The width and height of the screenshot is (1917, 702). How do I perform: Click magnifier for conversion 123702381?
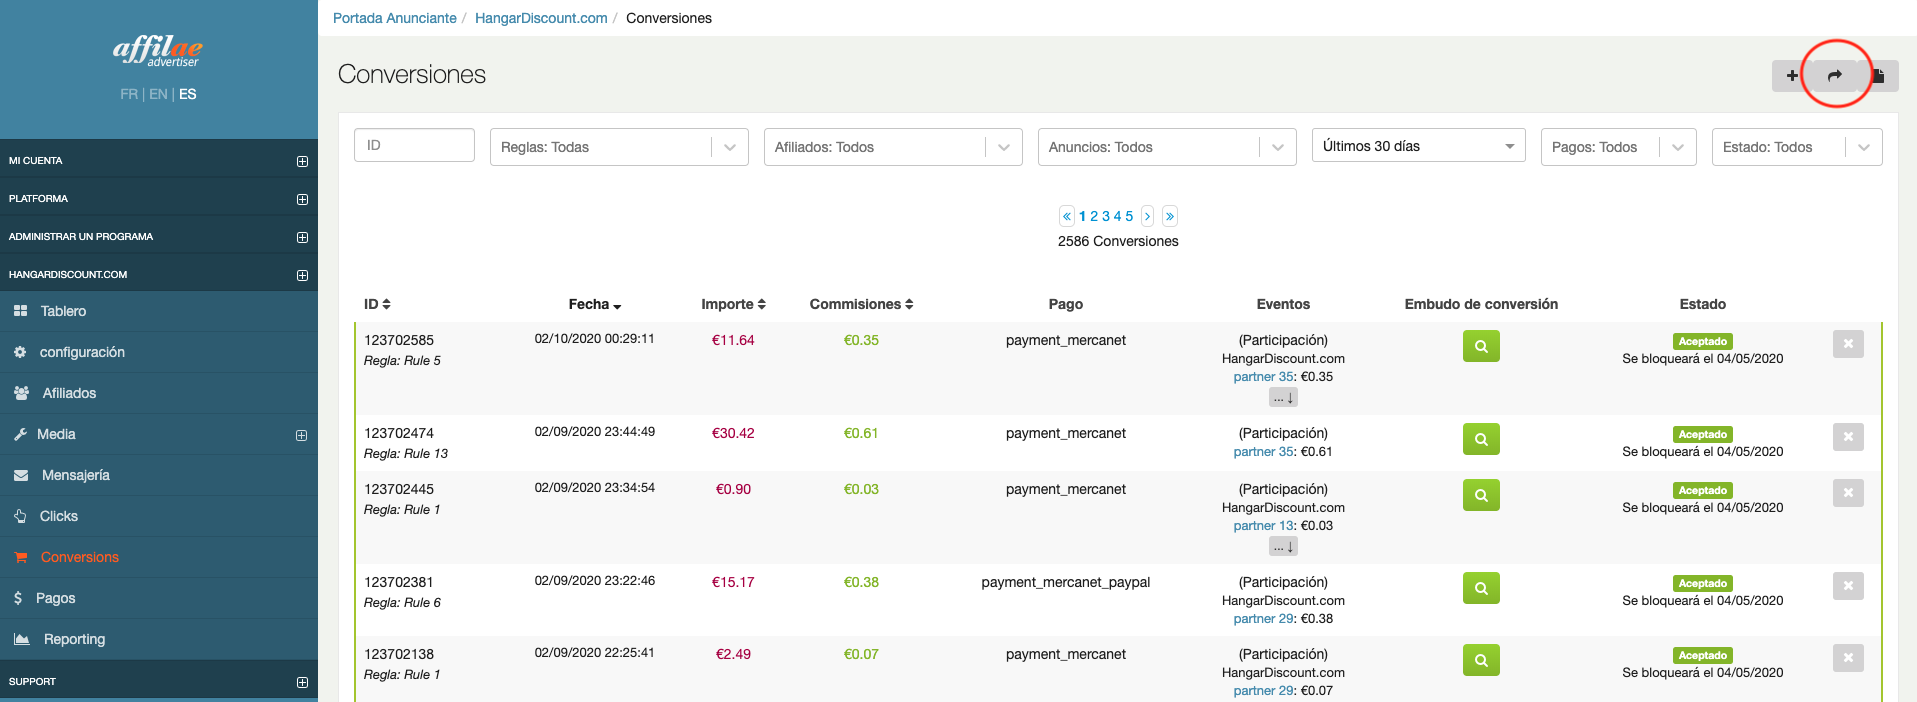pyautogui.click(x=1481, y=588)
